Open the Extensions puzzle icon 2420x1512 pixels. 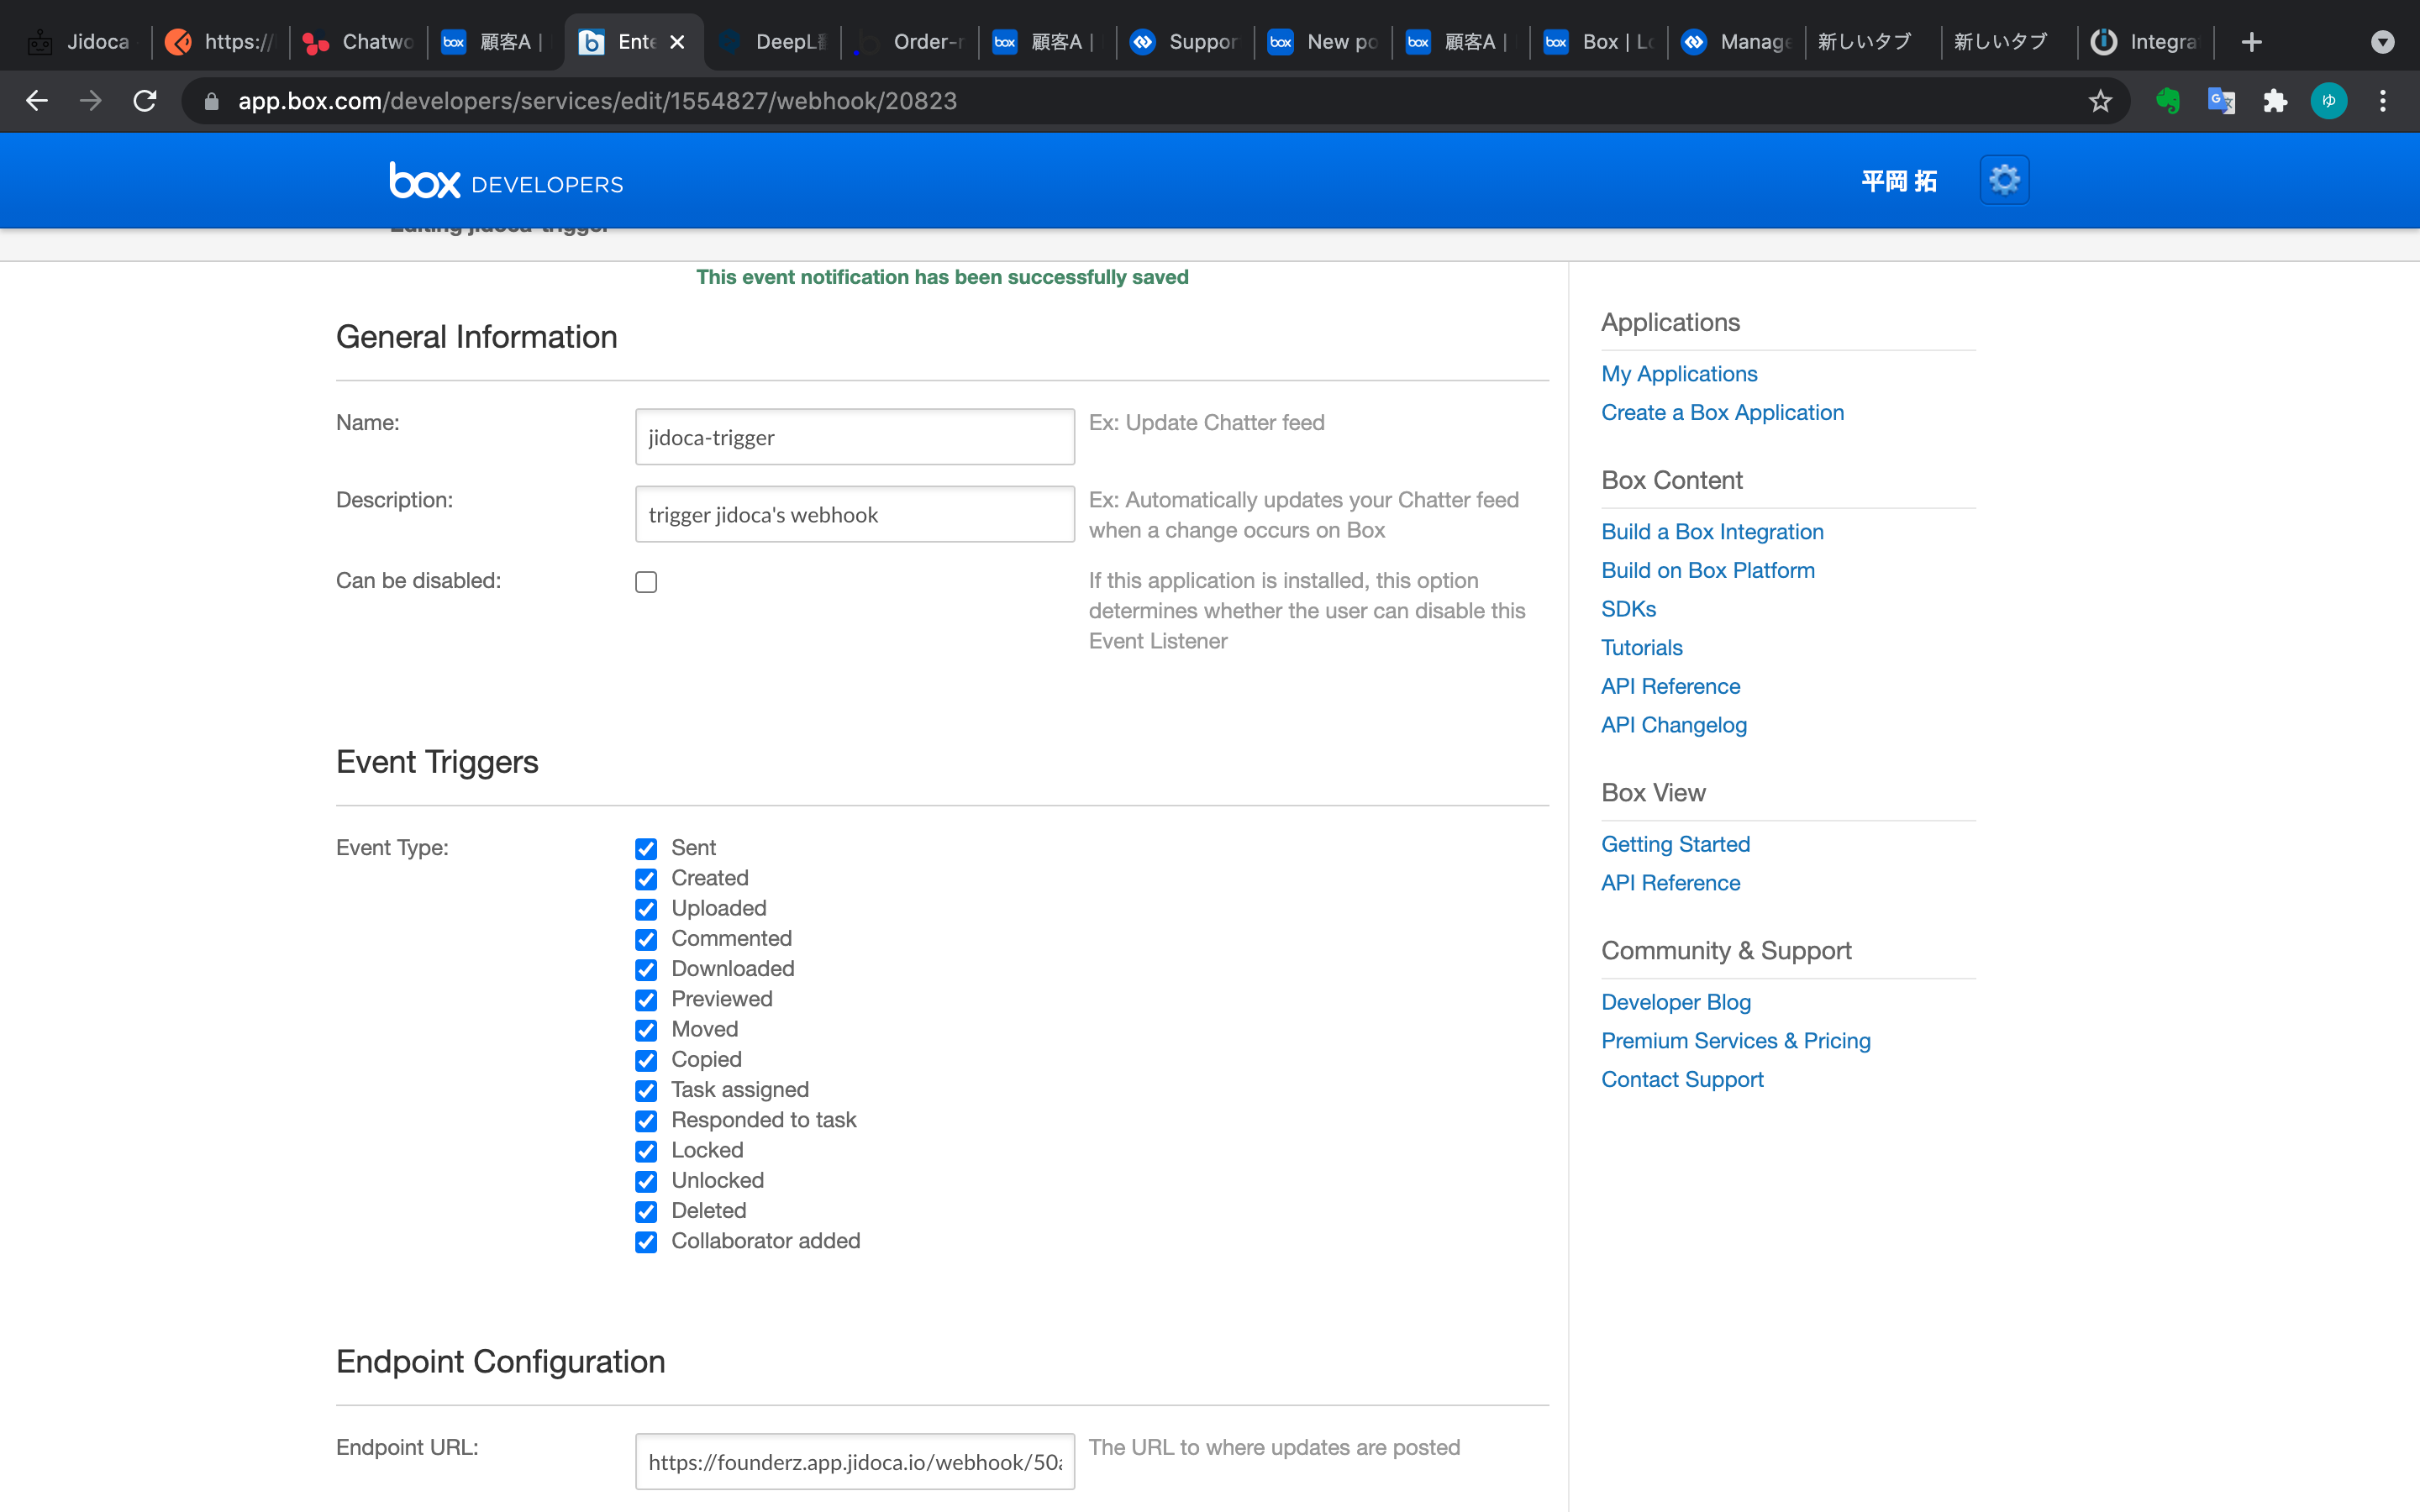click(x=2275, y=101)
